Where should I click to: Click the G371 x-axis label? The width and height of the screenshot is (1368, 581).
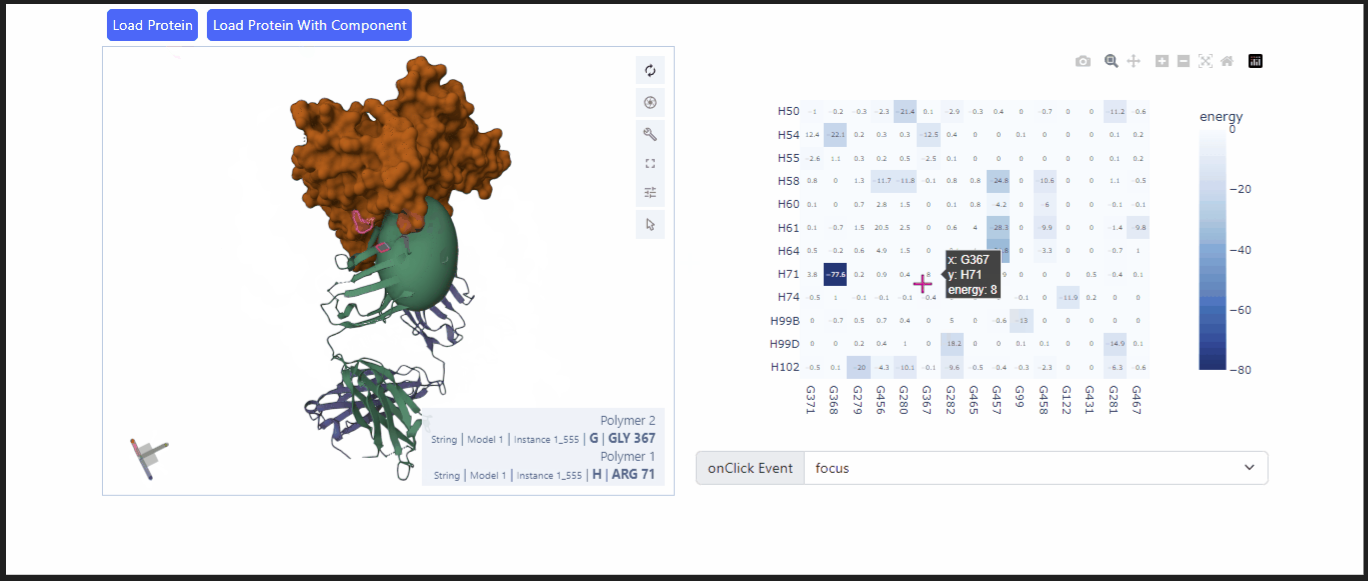pos(811,399)
